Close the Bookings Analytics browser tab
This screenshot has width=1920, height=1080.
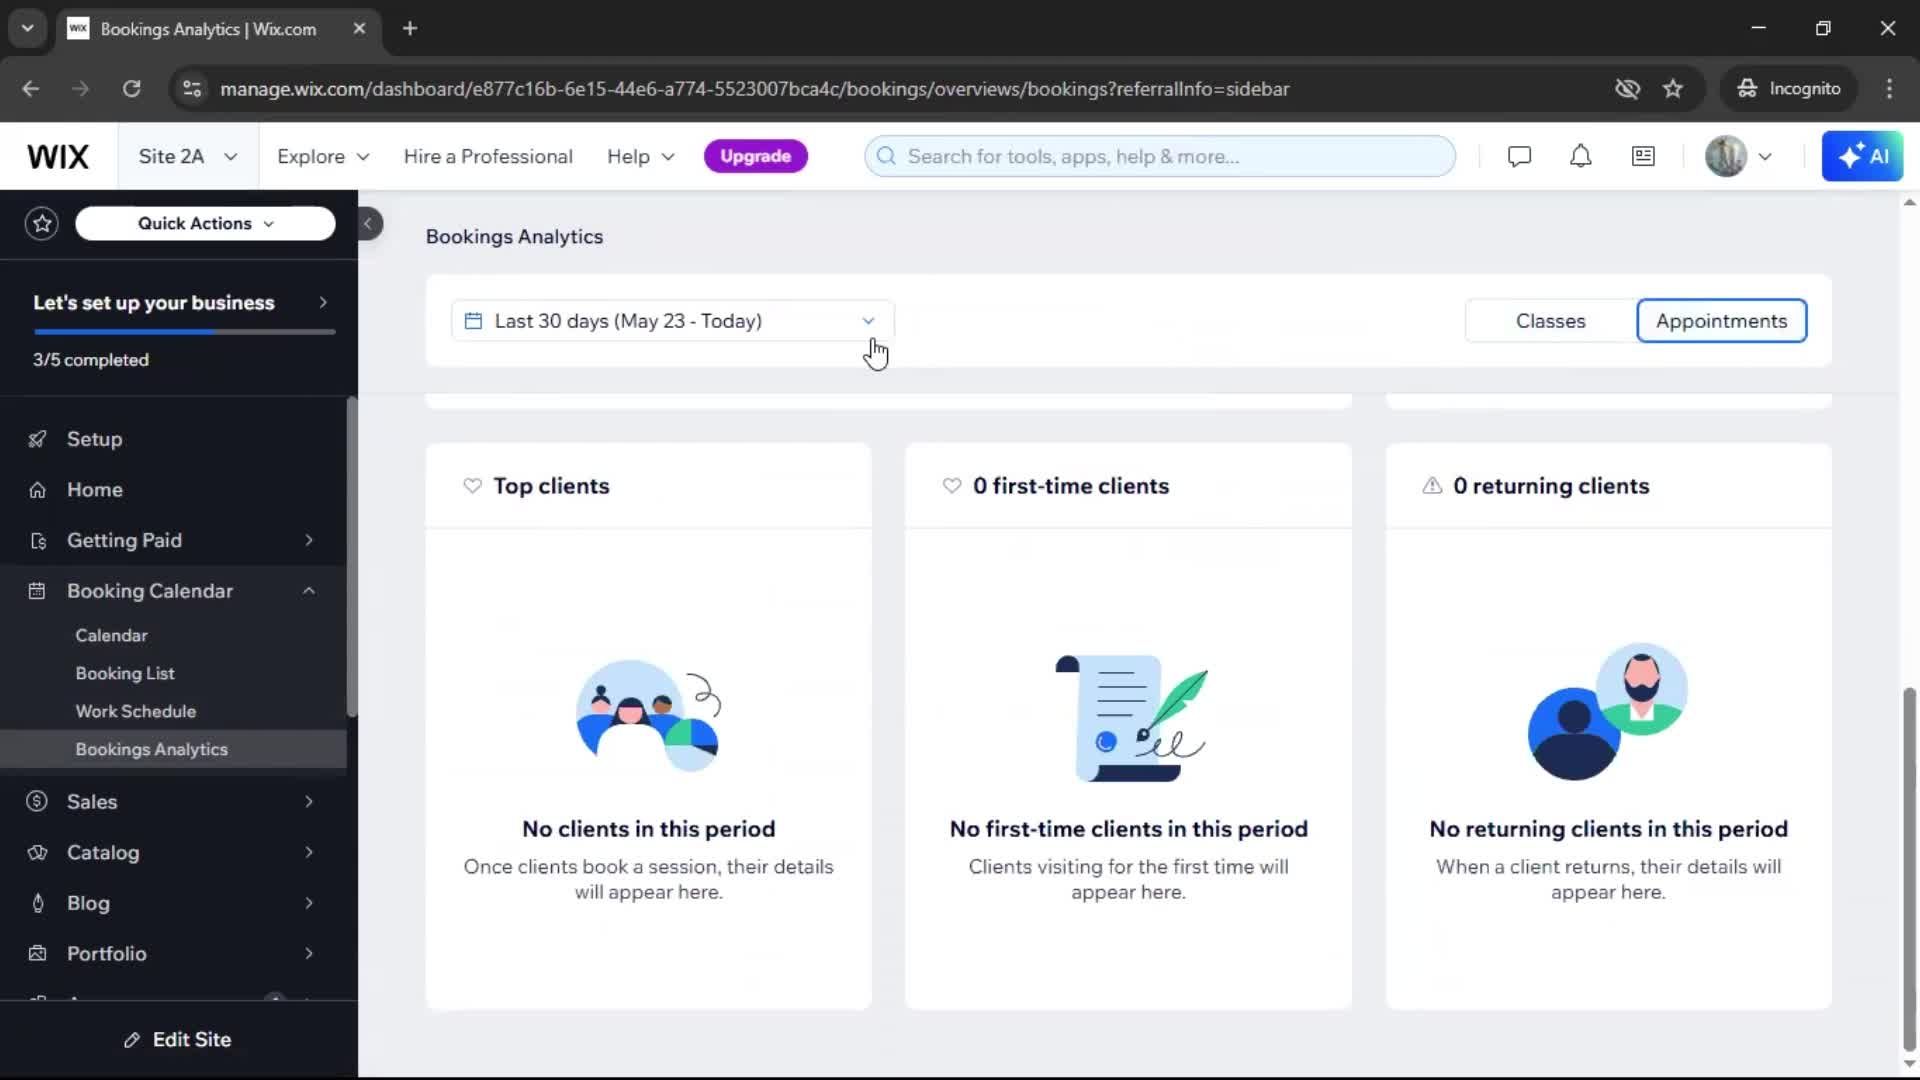(359, 28)
